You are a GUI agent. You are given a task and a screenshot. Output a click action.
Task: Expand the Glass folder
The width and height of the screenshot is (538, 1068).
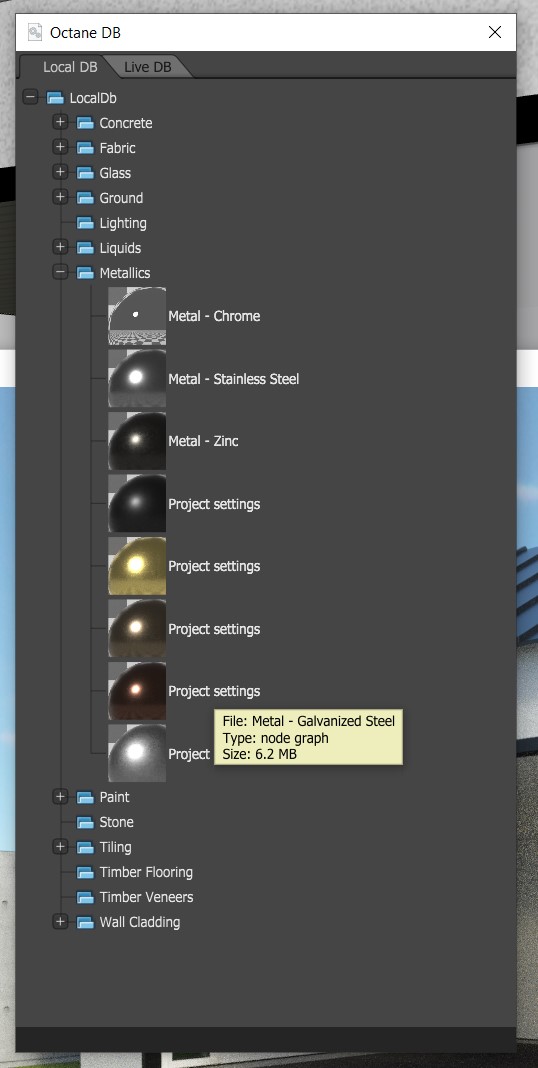[x=61, y=172]
